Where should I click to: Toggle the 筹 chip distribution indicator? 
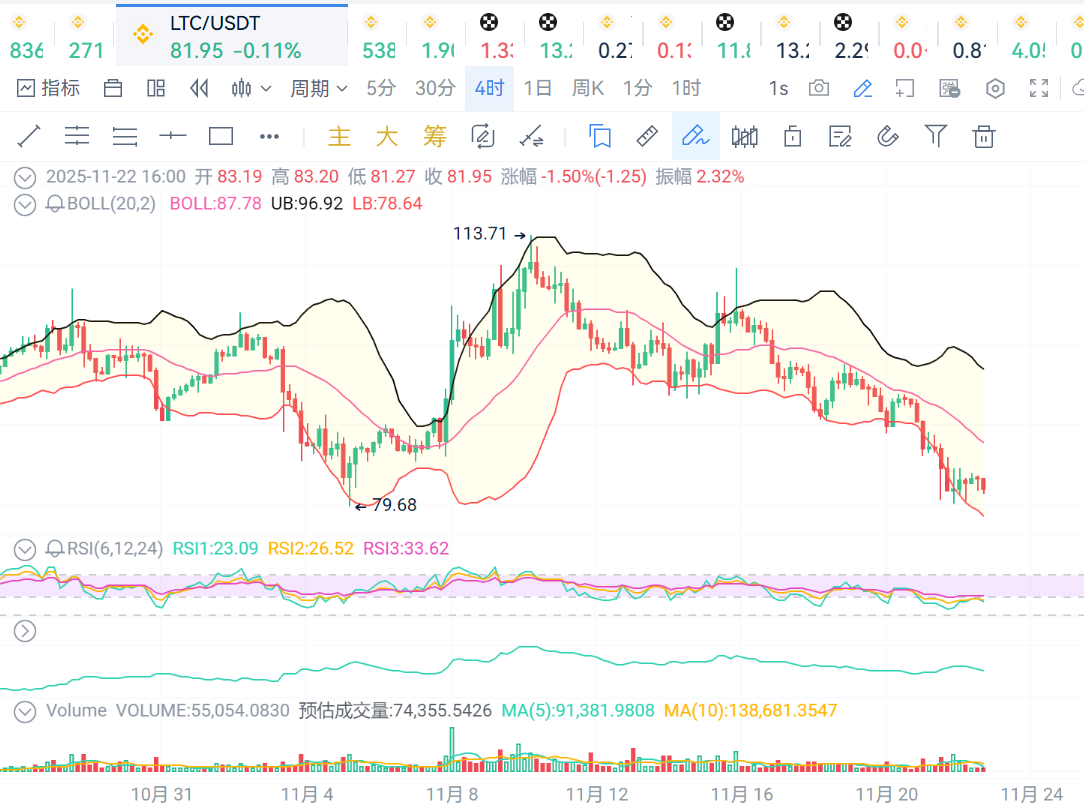[434, 136]
